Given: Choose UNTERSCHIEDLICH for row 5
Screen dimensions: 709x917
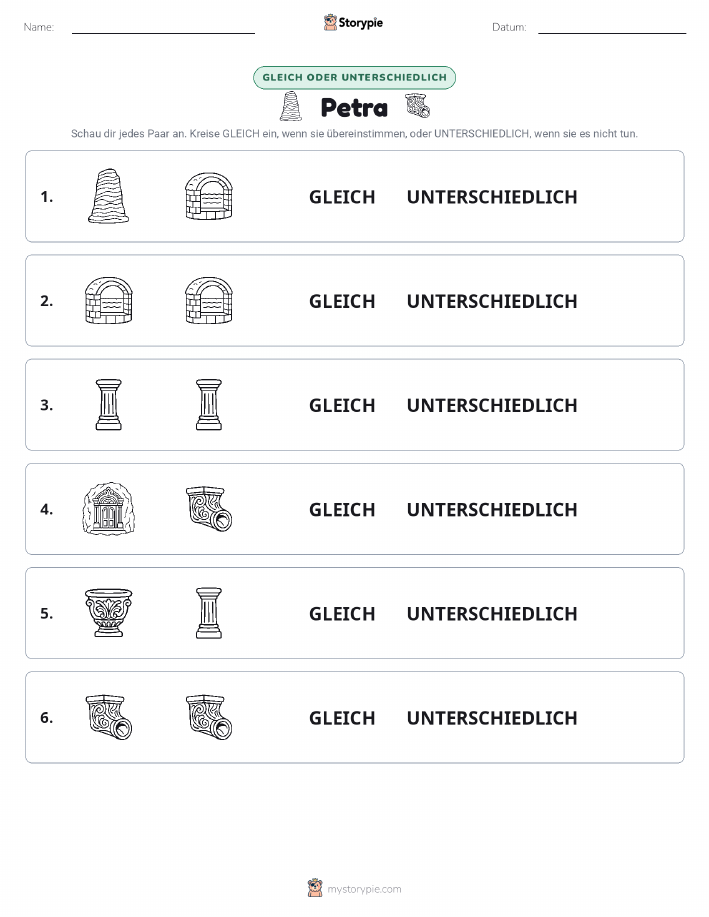Looking at the screenshot, I should (x=492, y=613).
